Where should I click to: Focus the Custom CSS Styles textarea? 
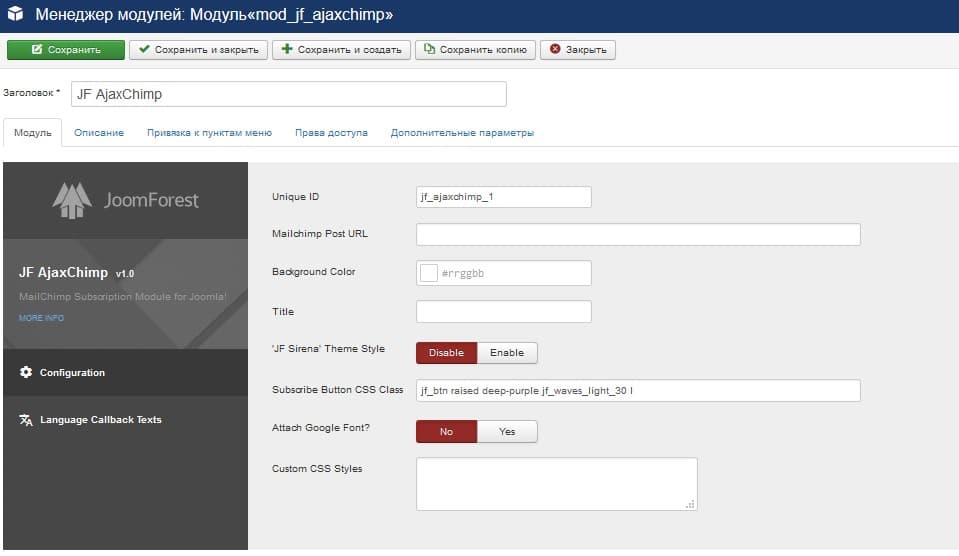557,484
